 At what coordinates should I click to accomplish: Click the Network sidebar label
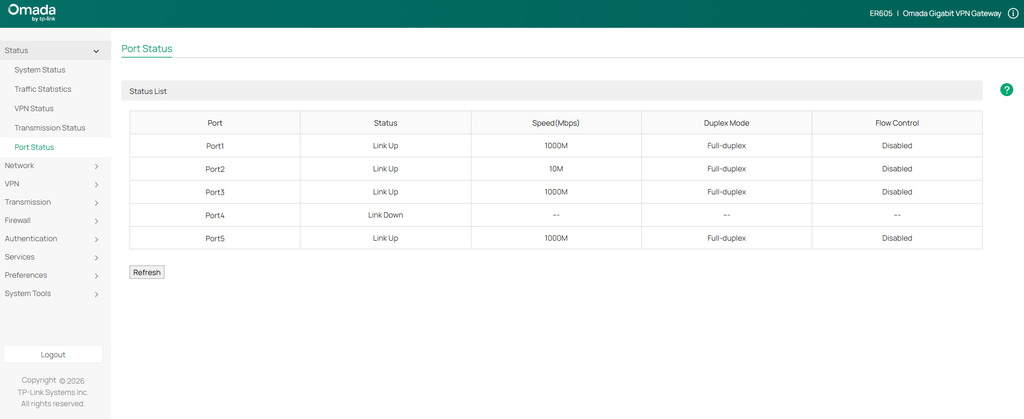(20, 166)
